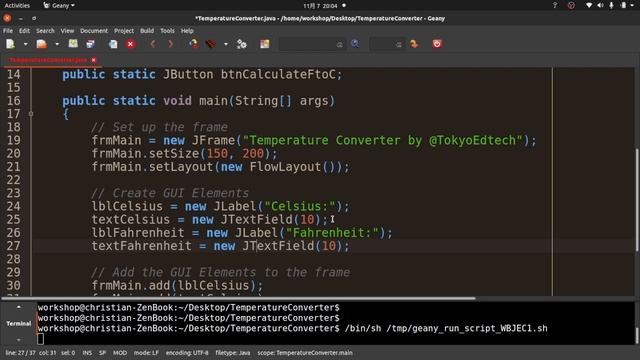Viewport: 640px width, 360px height.
Task: Click the editor's vertical scrollbar
Action: coord(637,200)
